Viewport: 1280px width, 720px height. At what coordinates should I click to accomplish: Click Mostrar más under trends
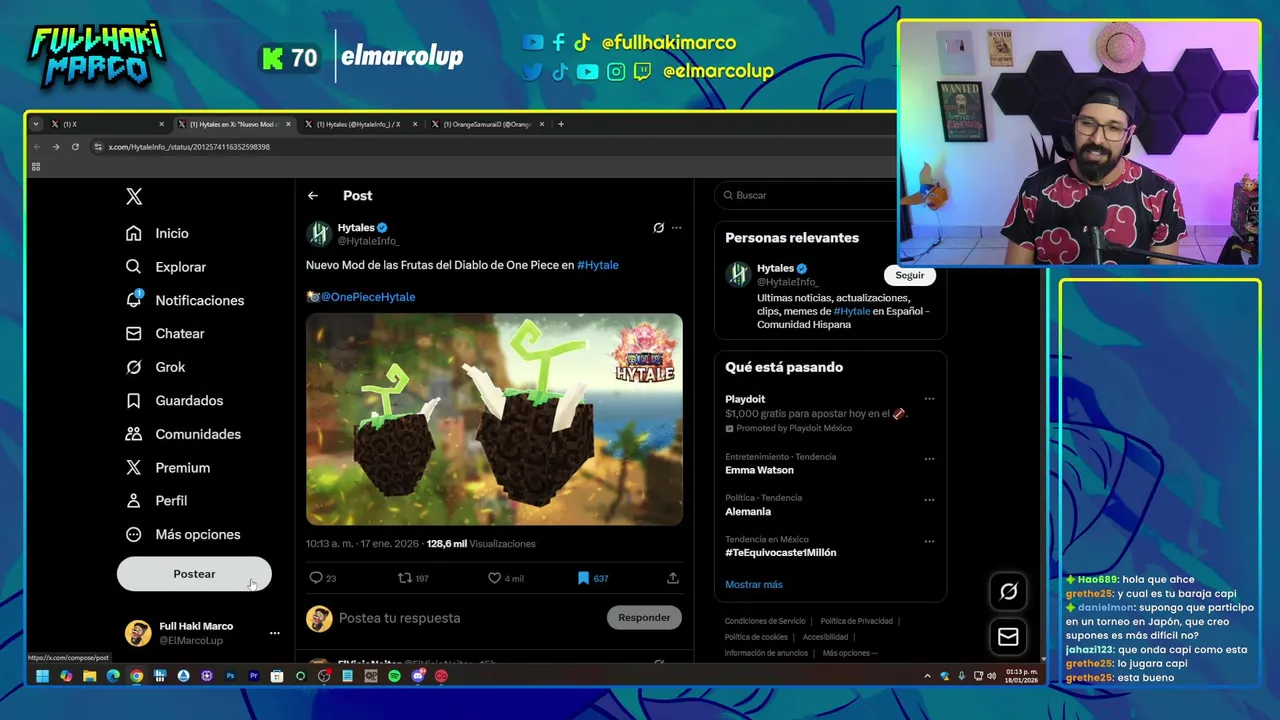(x=754, y=585)
